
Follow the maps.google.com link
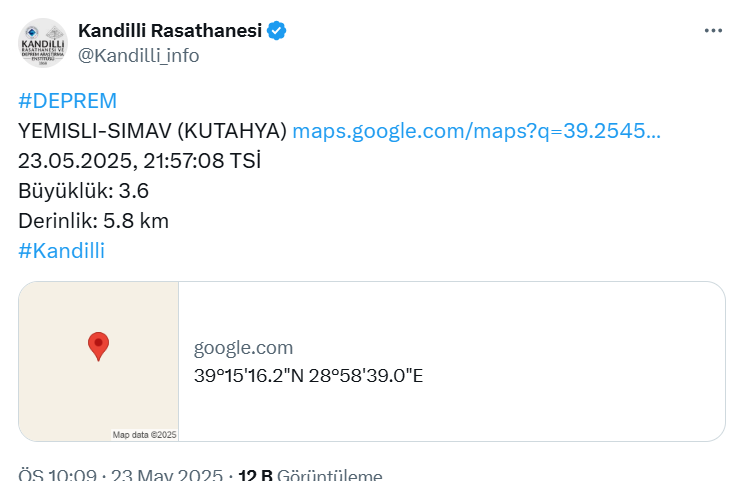click(x=477, y=131)
